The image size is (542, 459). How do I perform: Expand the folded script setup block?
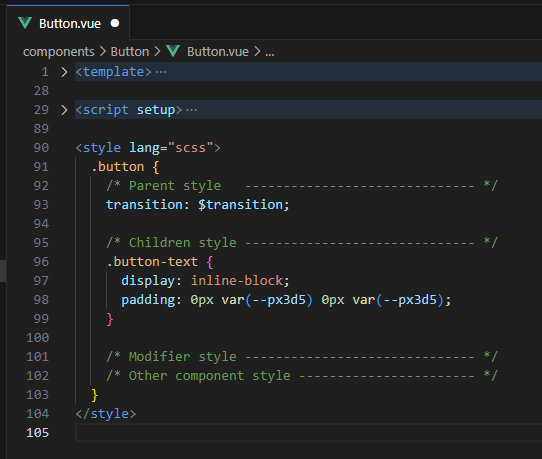[64, 110]
